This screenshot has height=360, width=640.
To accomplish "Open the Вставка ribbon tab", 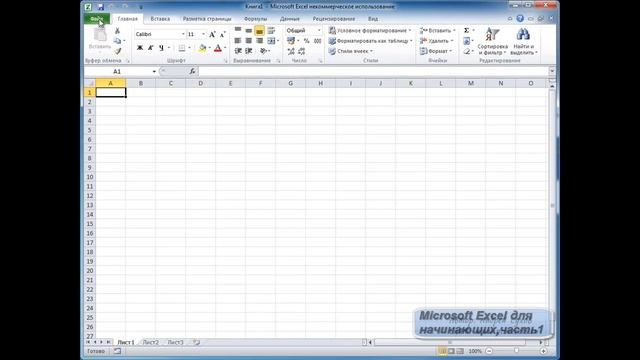I will pyautogui.click(x=160, y=19).
